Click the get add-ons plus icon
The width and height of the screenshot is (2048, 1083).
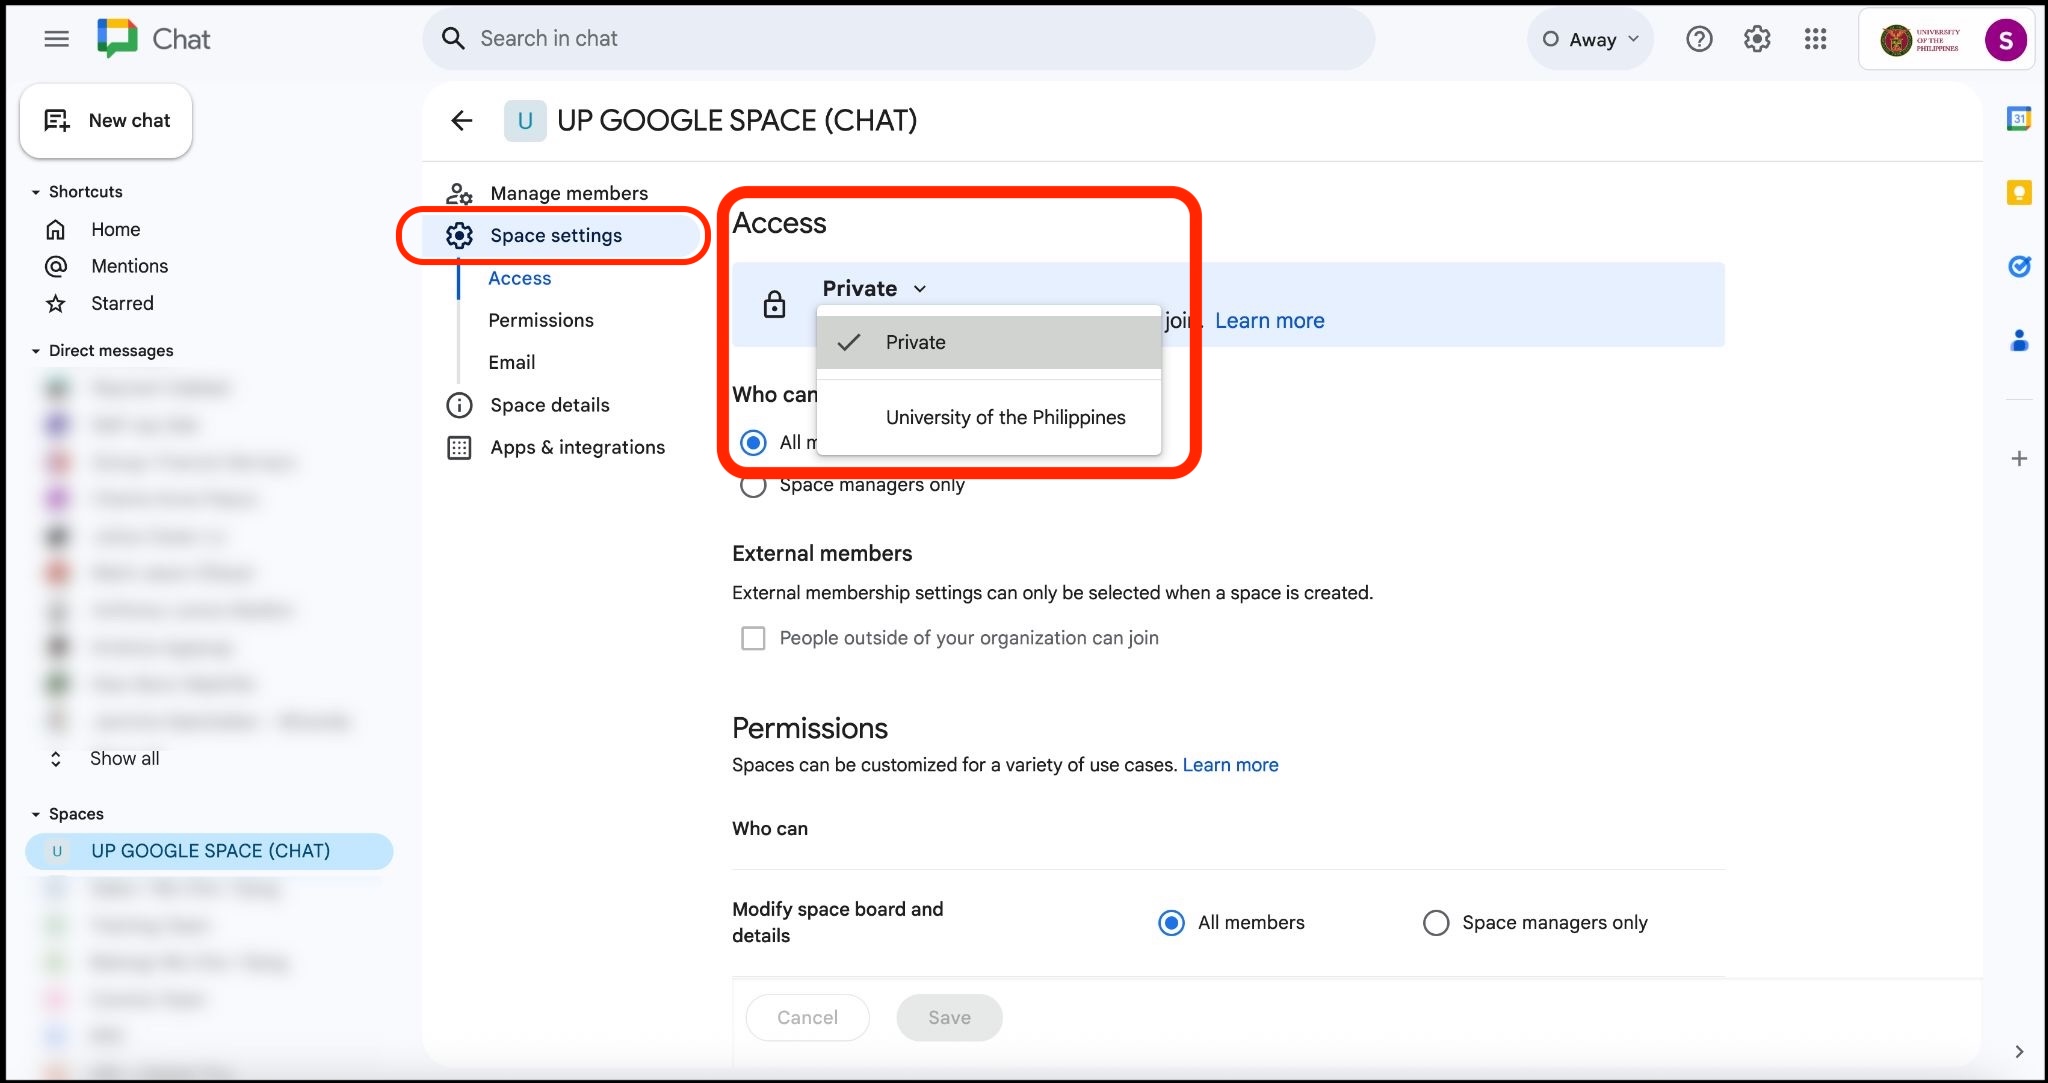click(x=2019, y=458)
